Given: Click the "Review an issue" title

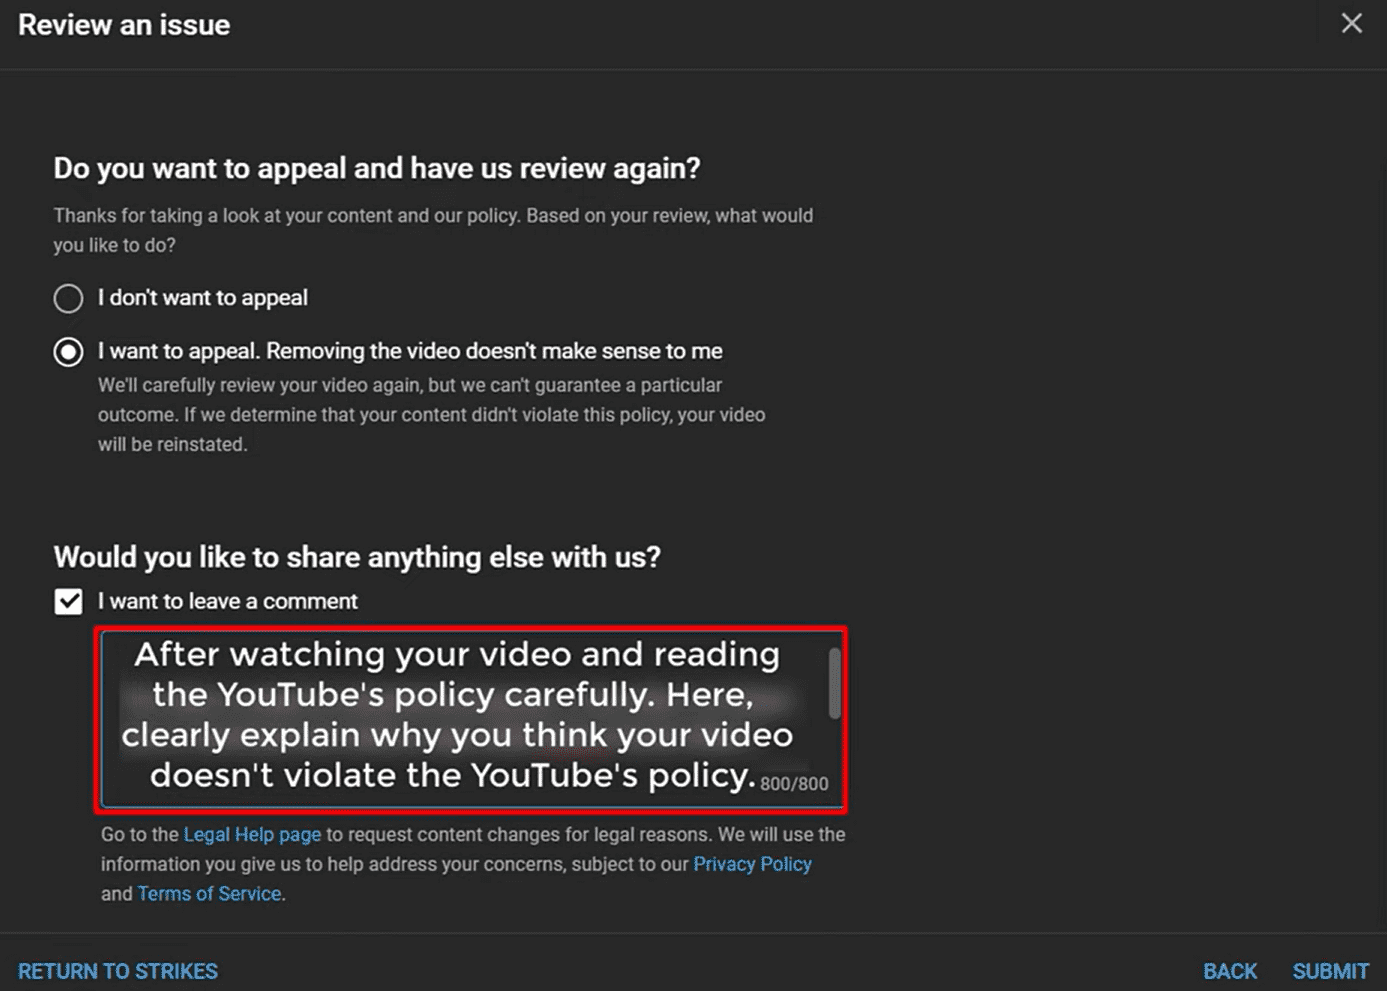Looking at the screenshot, I should click(x=124, y=25).
